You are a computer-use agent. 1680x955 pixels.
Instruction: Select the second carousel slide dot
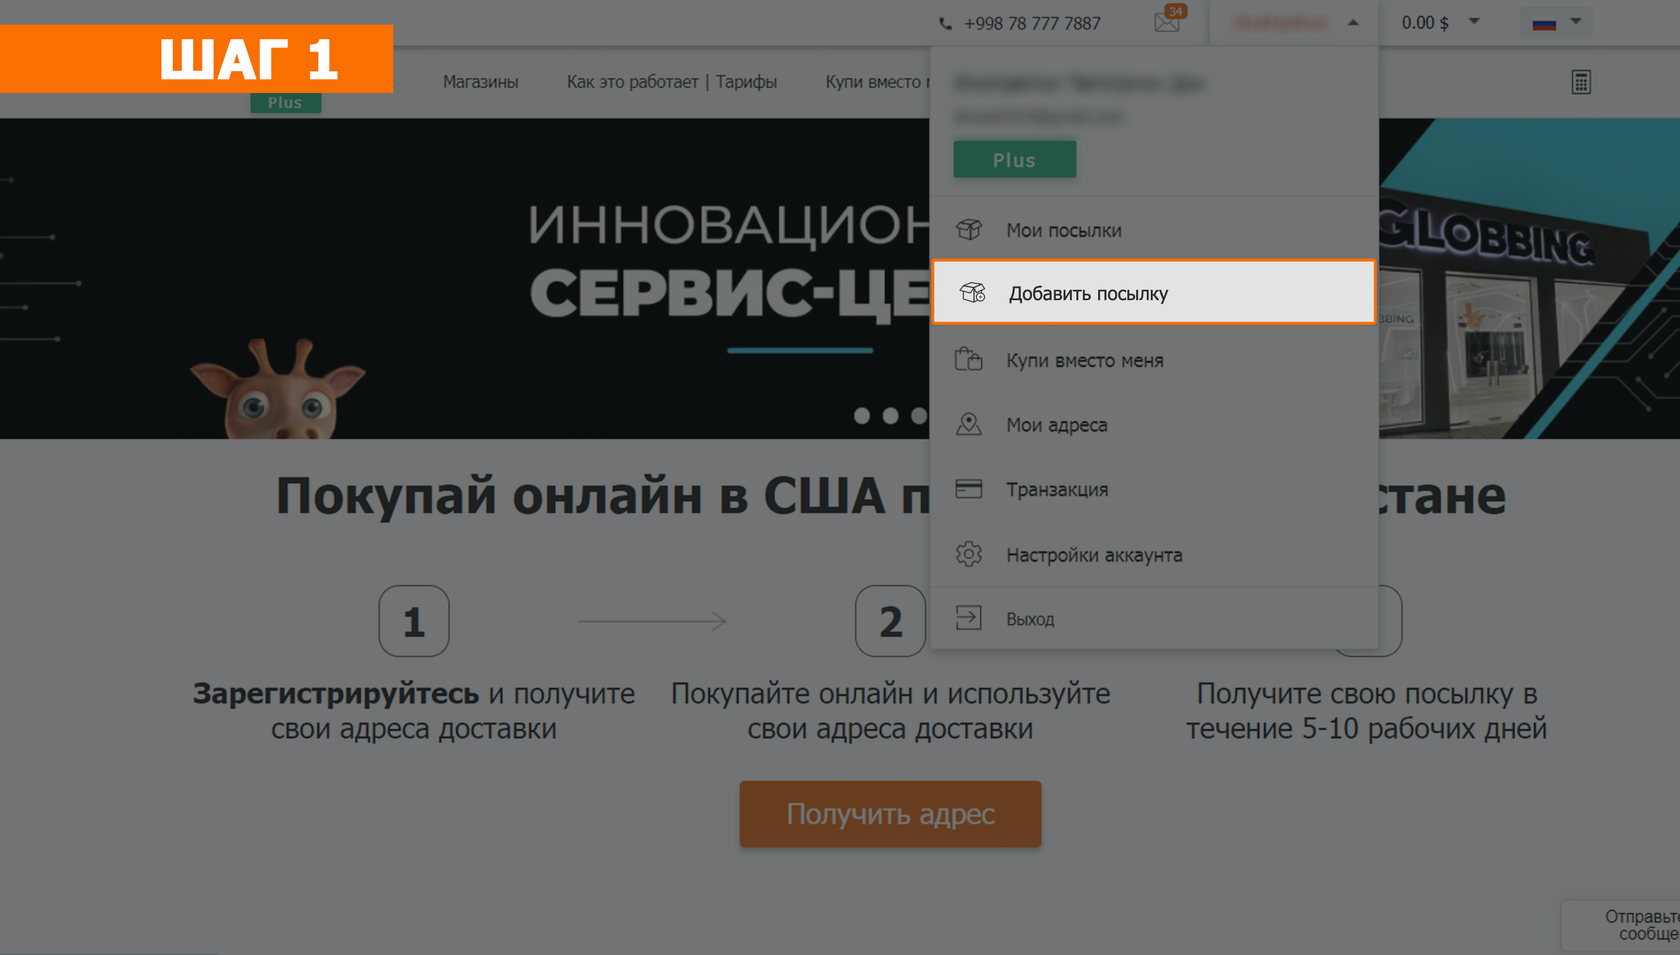pyautogui.click(x=890, y=415)
